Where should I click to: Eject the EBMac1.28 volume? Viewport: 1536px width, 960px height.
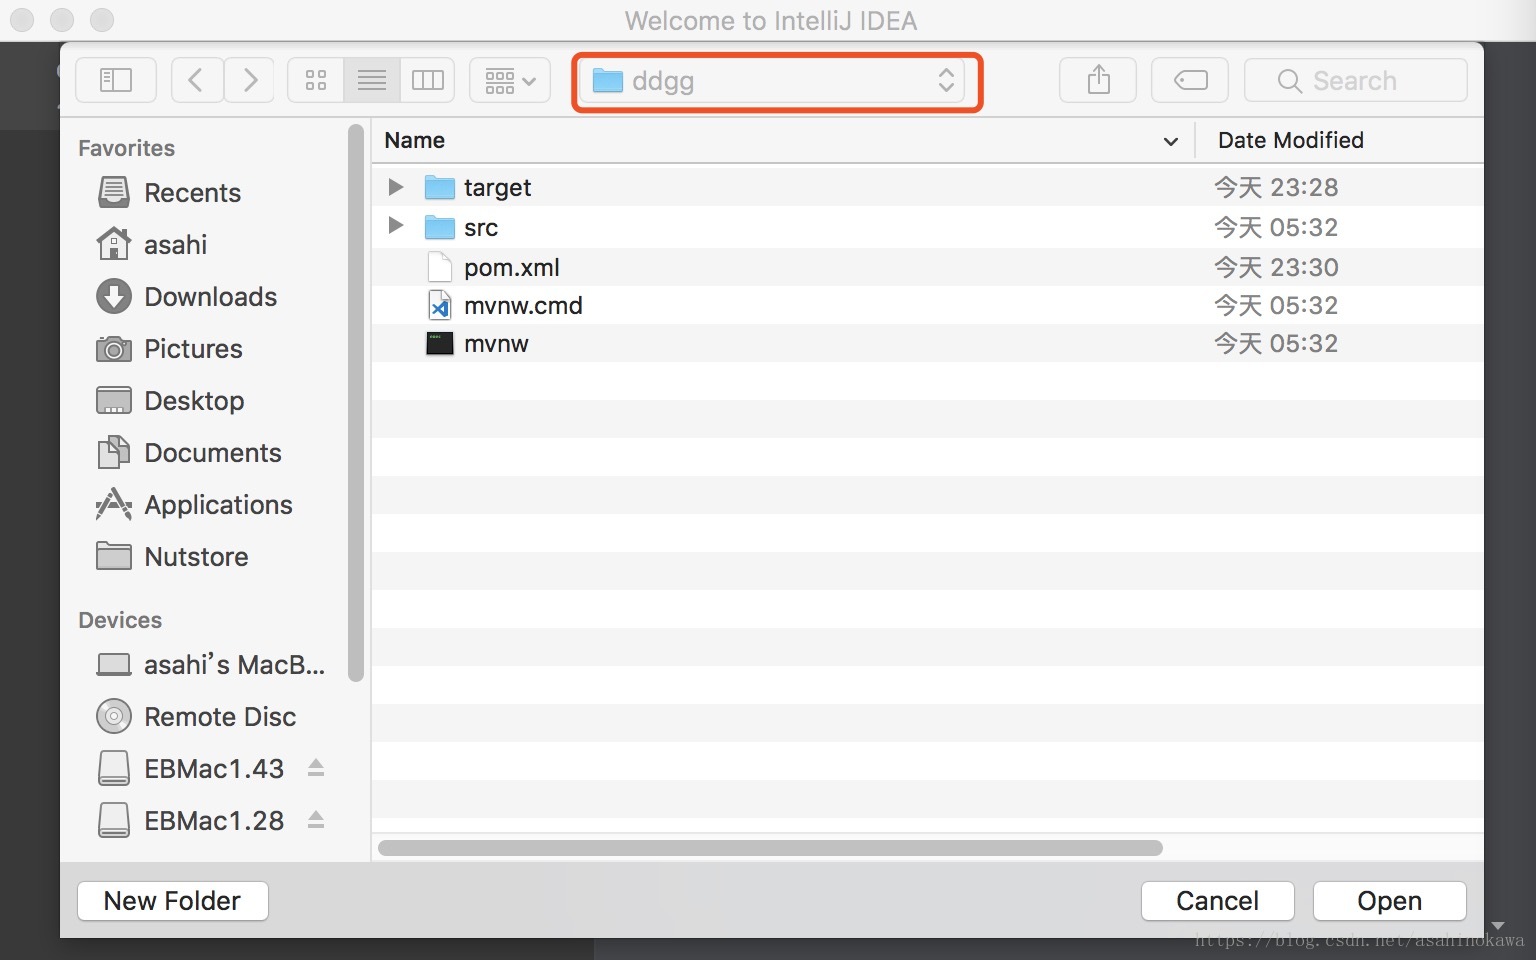click(316, 820)
